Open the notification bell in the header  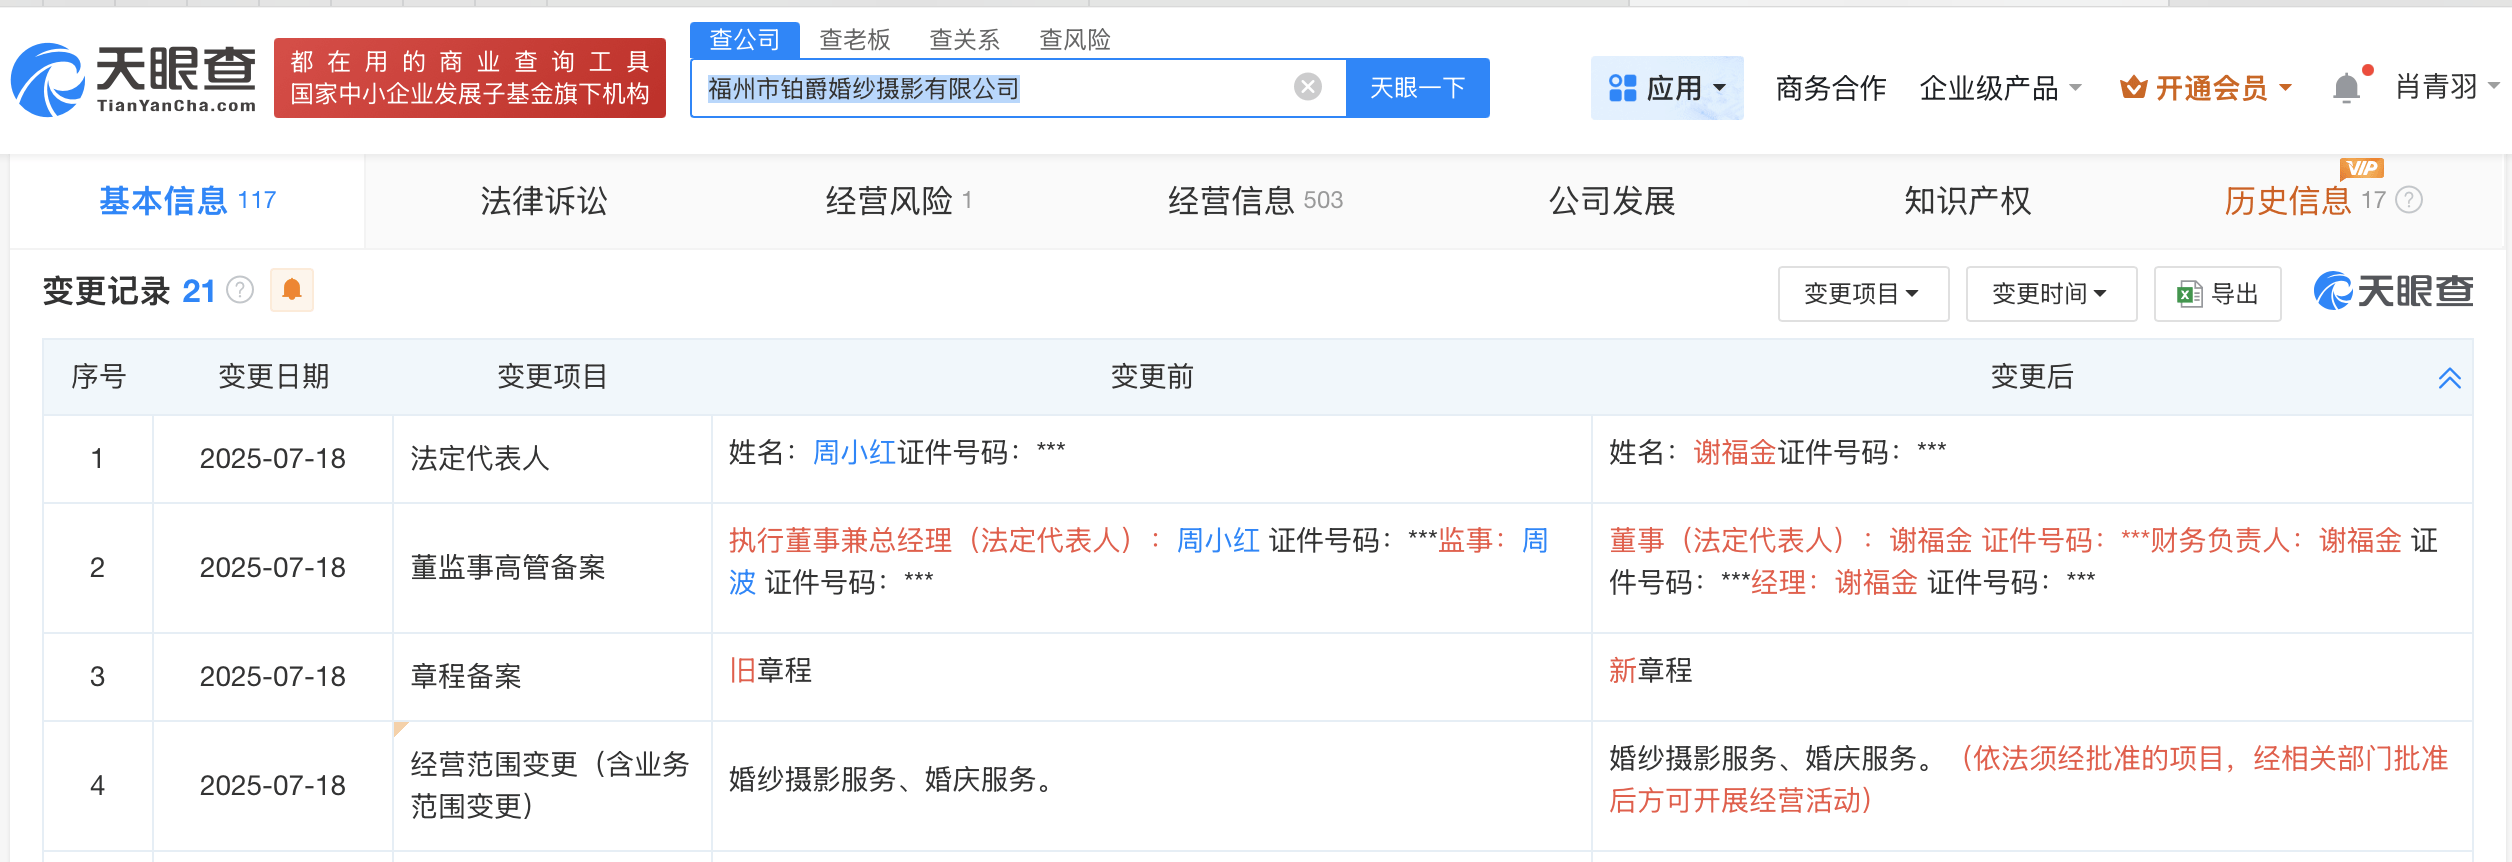point(2346,88)
